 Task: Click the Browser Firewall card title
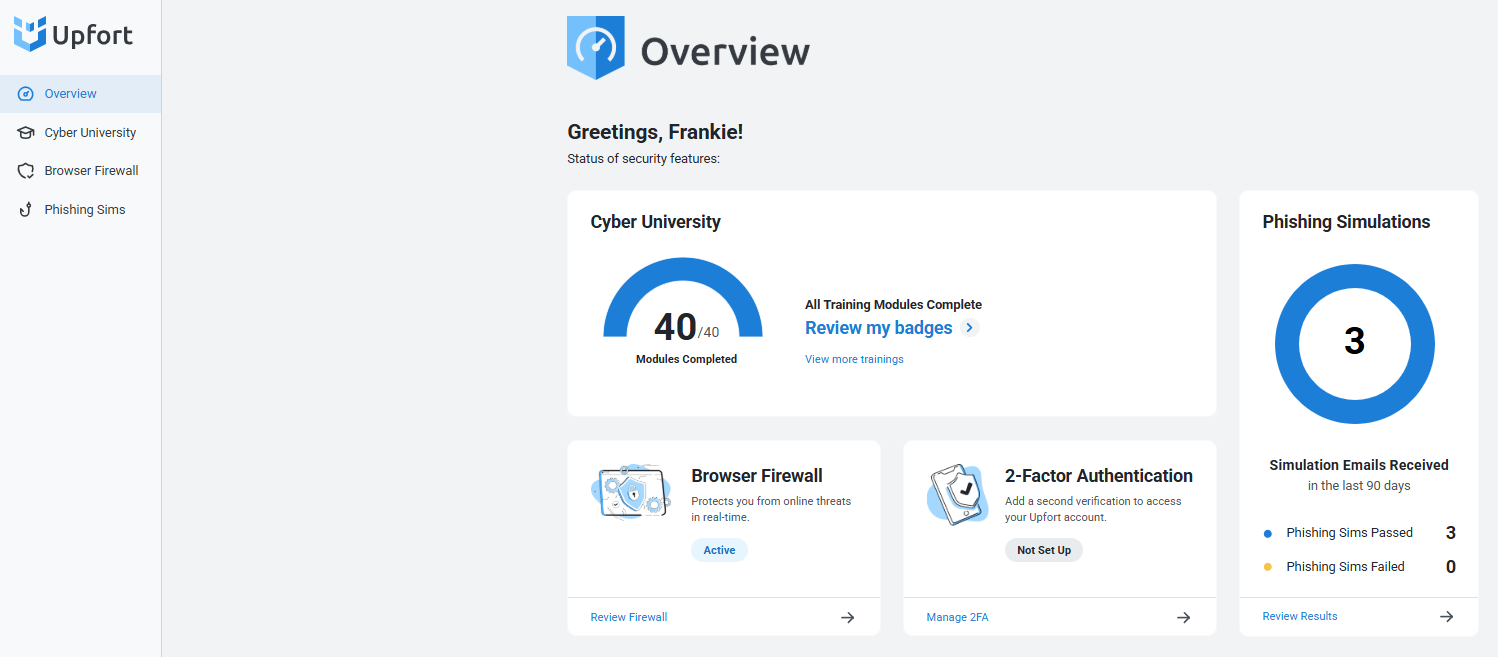pos(757,476)
